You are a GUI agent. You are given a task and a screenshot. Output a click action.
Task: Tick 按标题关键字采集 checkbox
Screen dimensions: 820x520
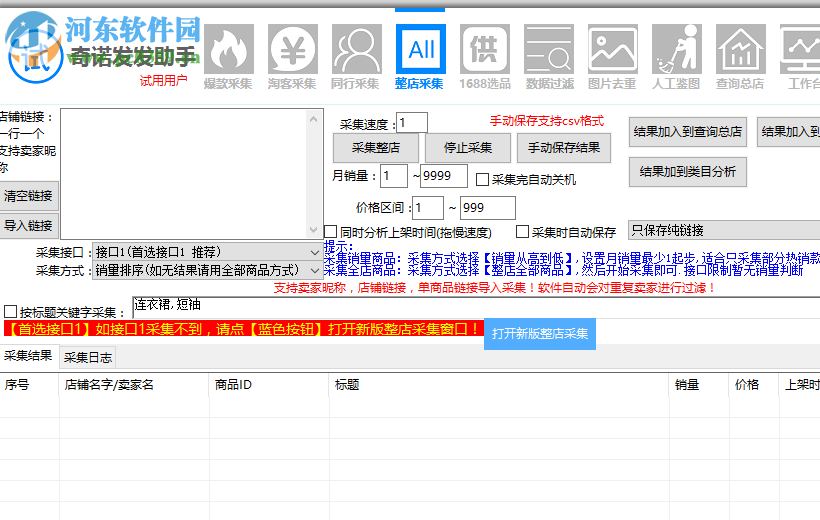(x=10, y=312)
